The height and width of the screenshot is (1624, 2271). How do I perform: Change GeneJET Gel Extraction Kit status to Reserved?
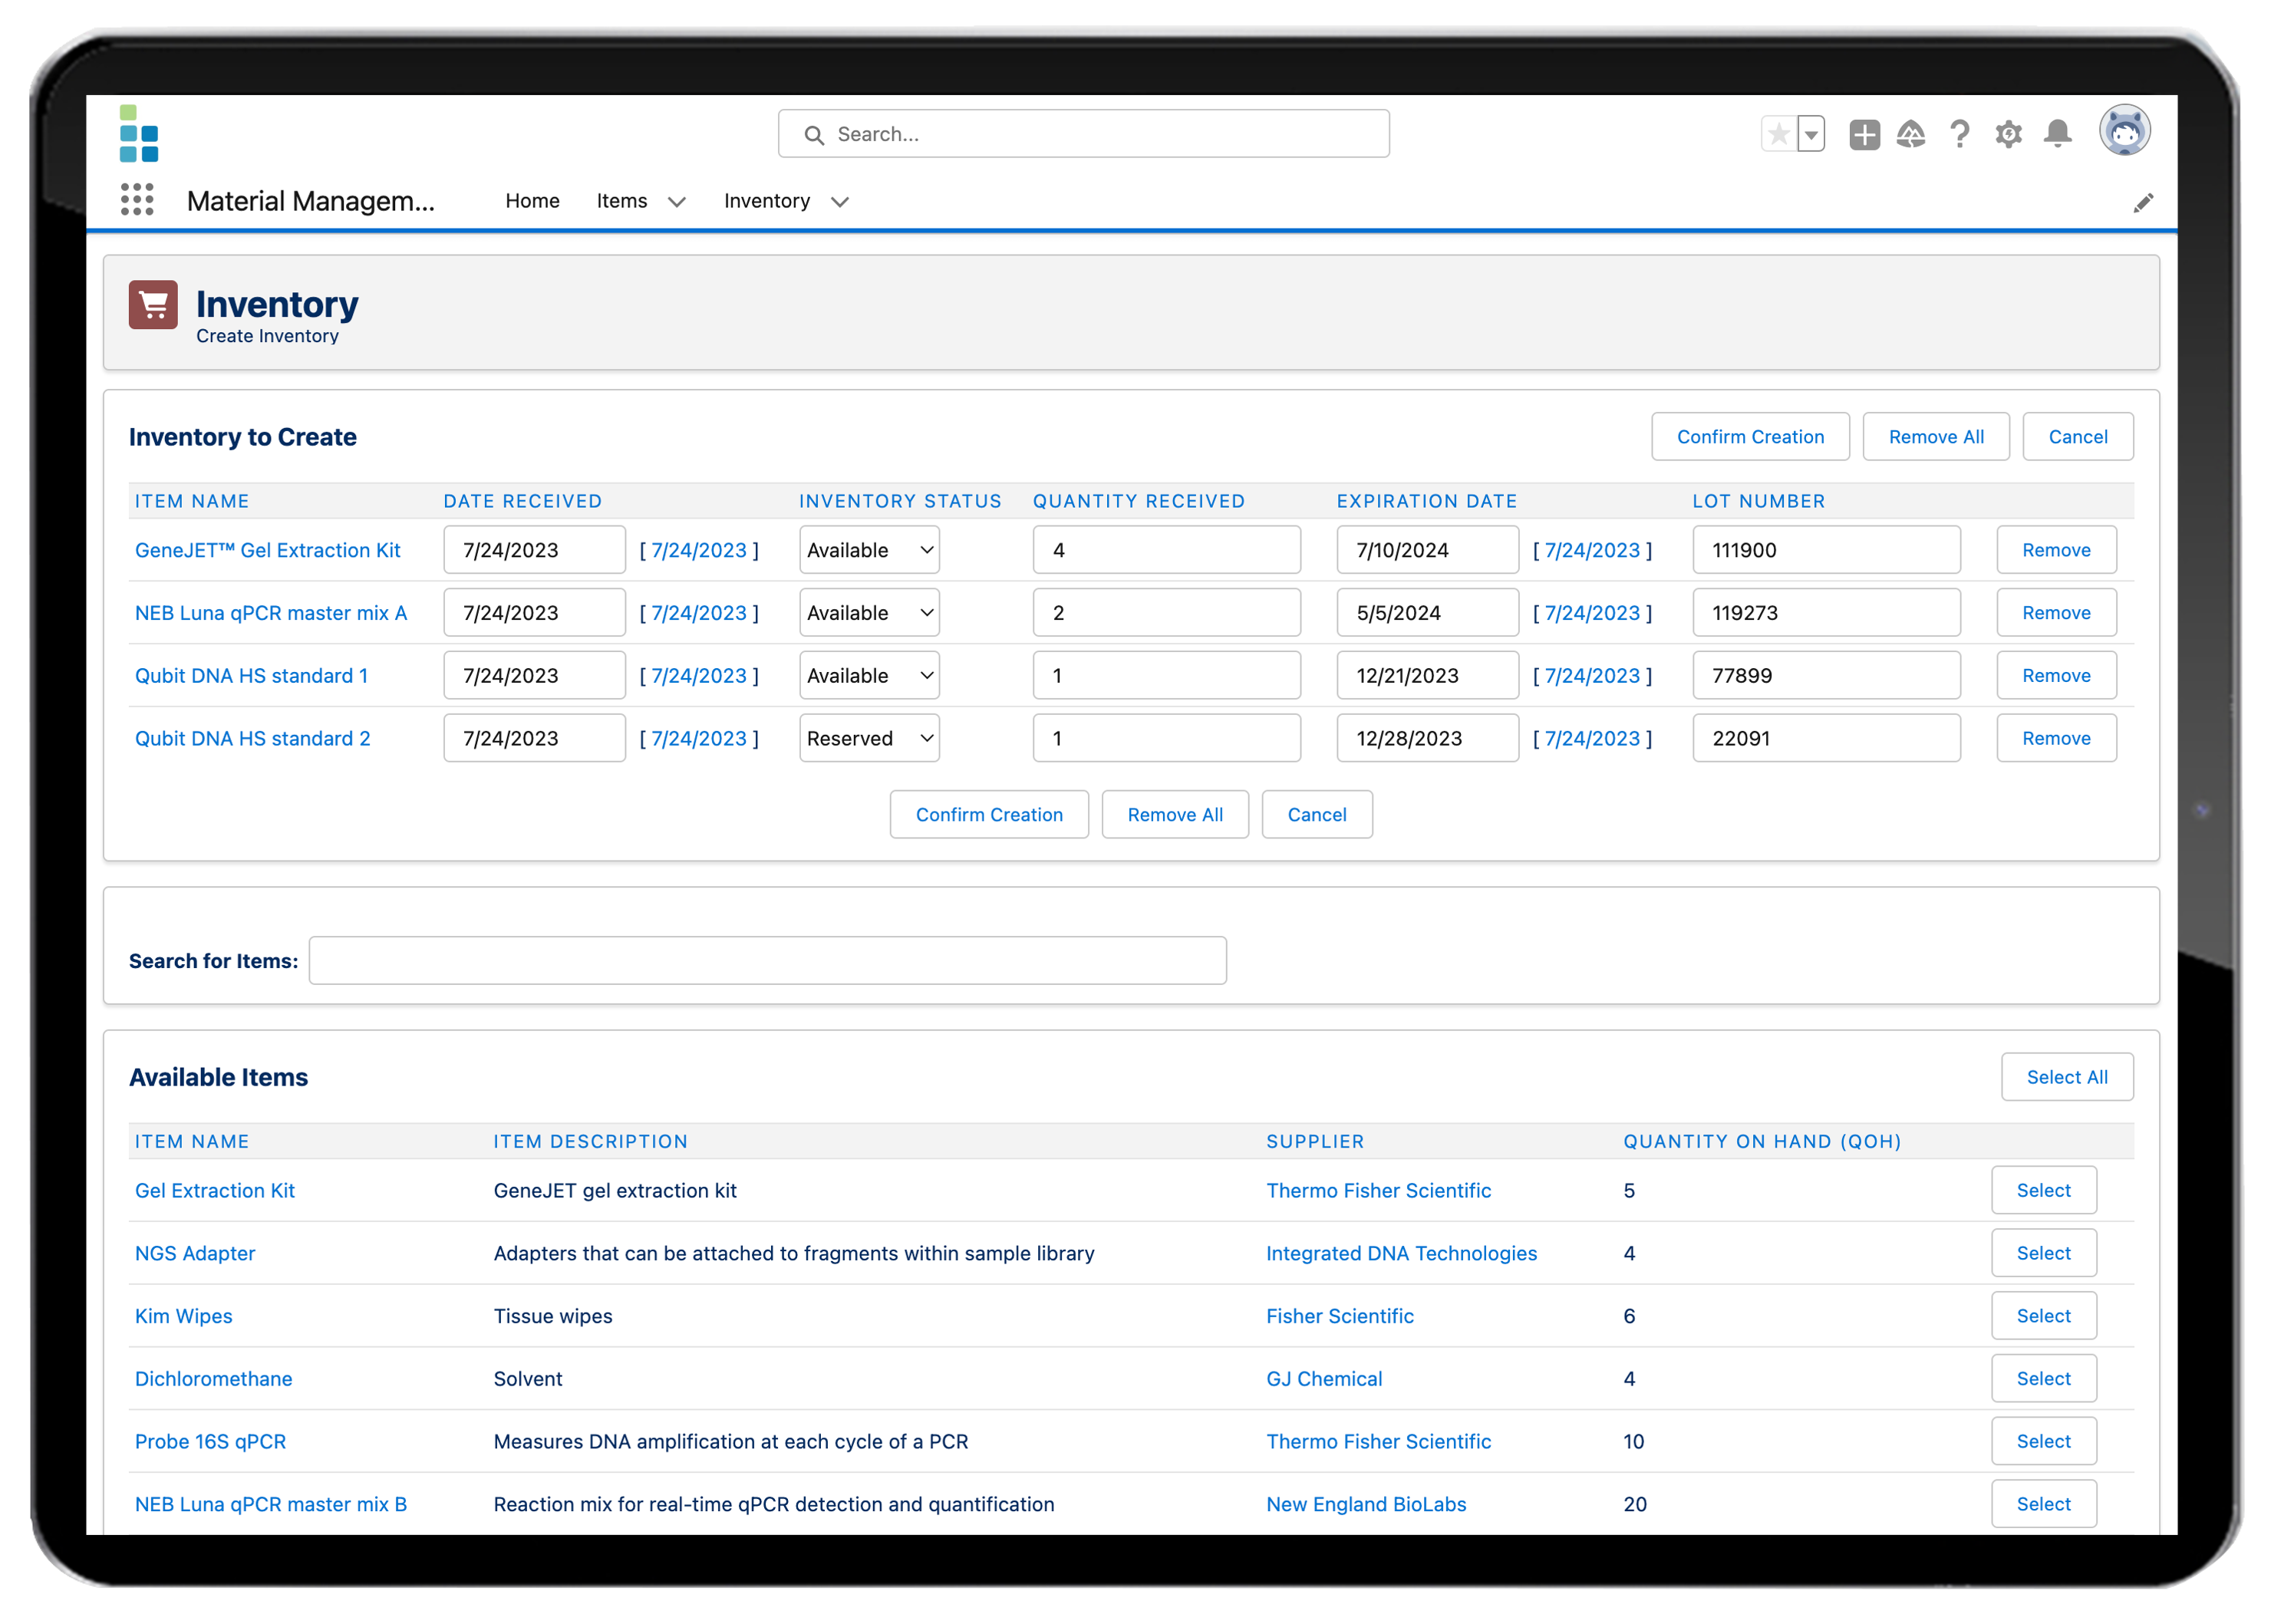[x=868, y=550]
